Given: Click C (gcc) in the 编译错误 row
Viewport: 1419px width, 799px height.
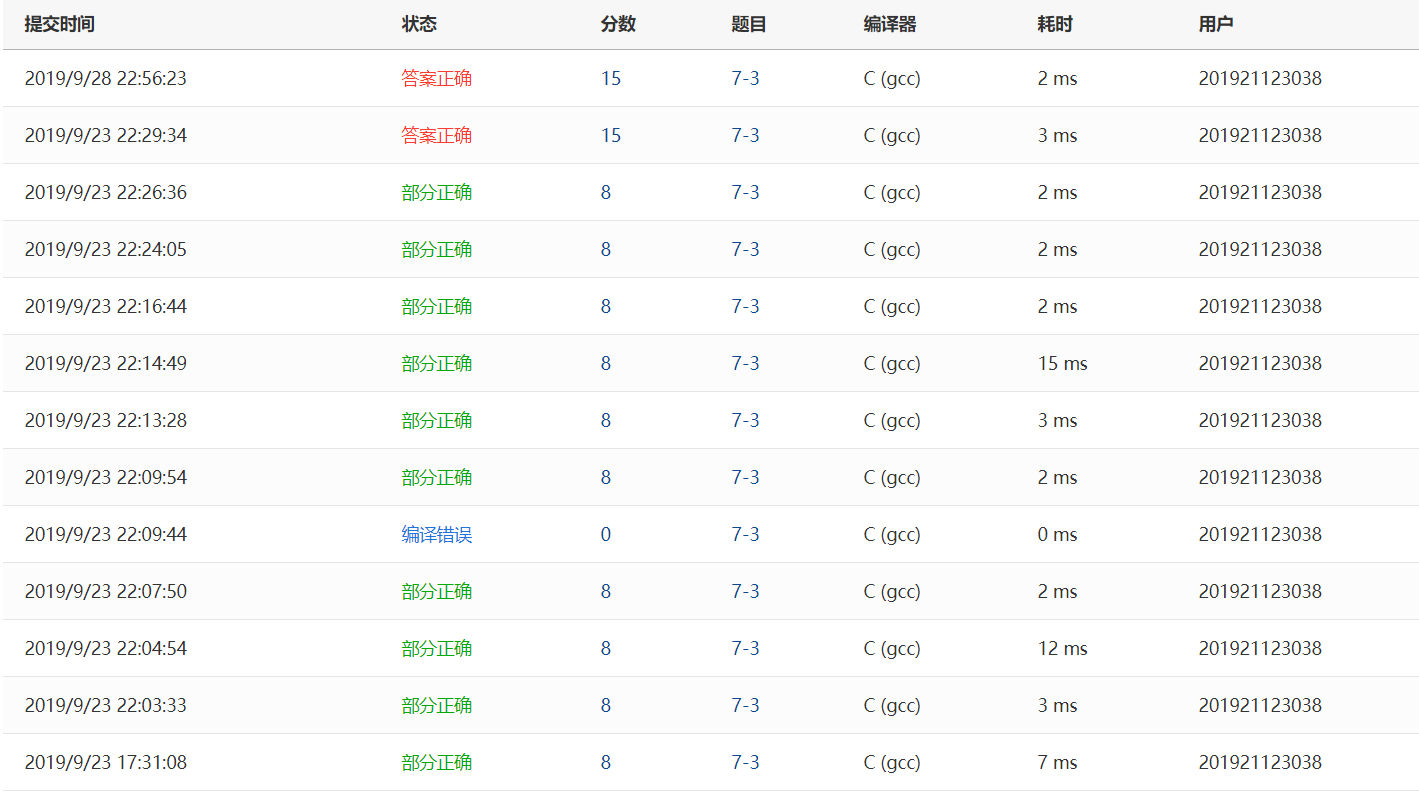Looking at the screenshot, I should 892,534.
